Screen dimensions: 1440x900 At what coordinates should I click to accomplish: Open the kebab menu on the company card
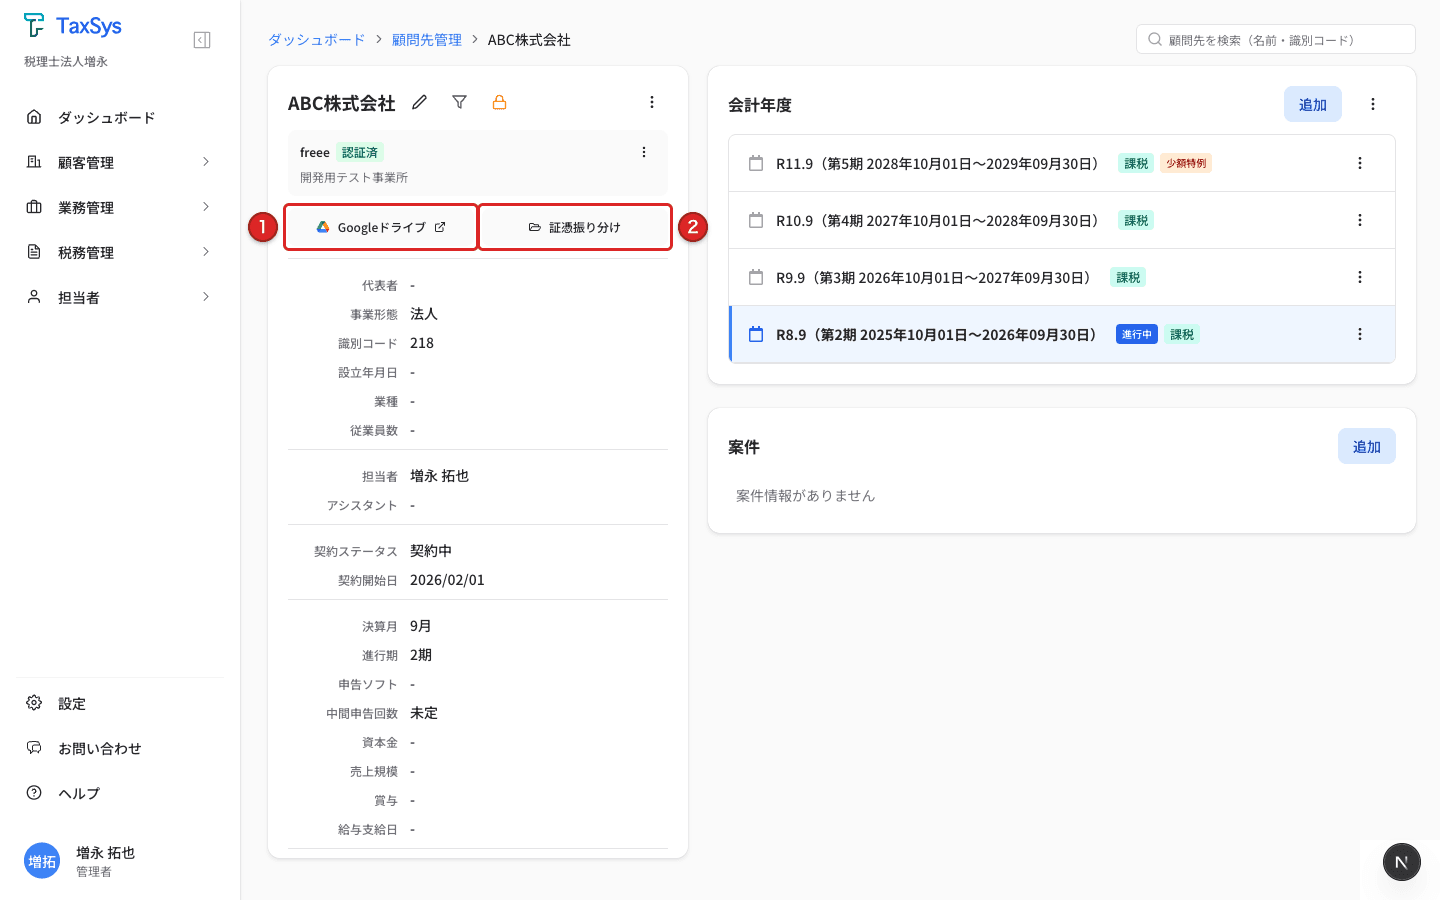click(x=652, y=101)
